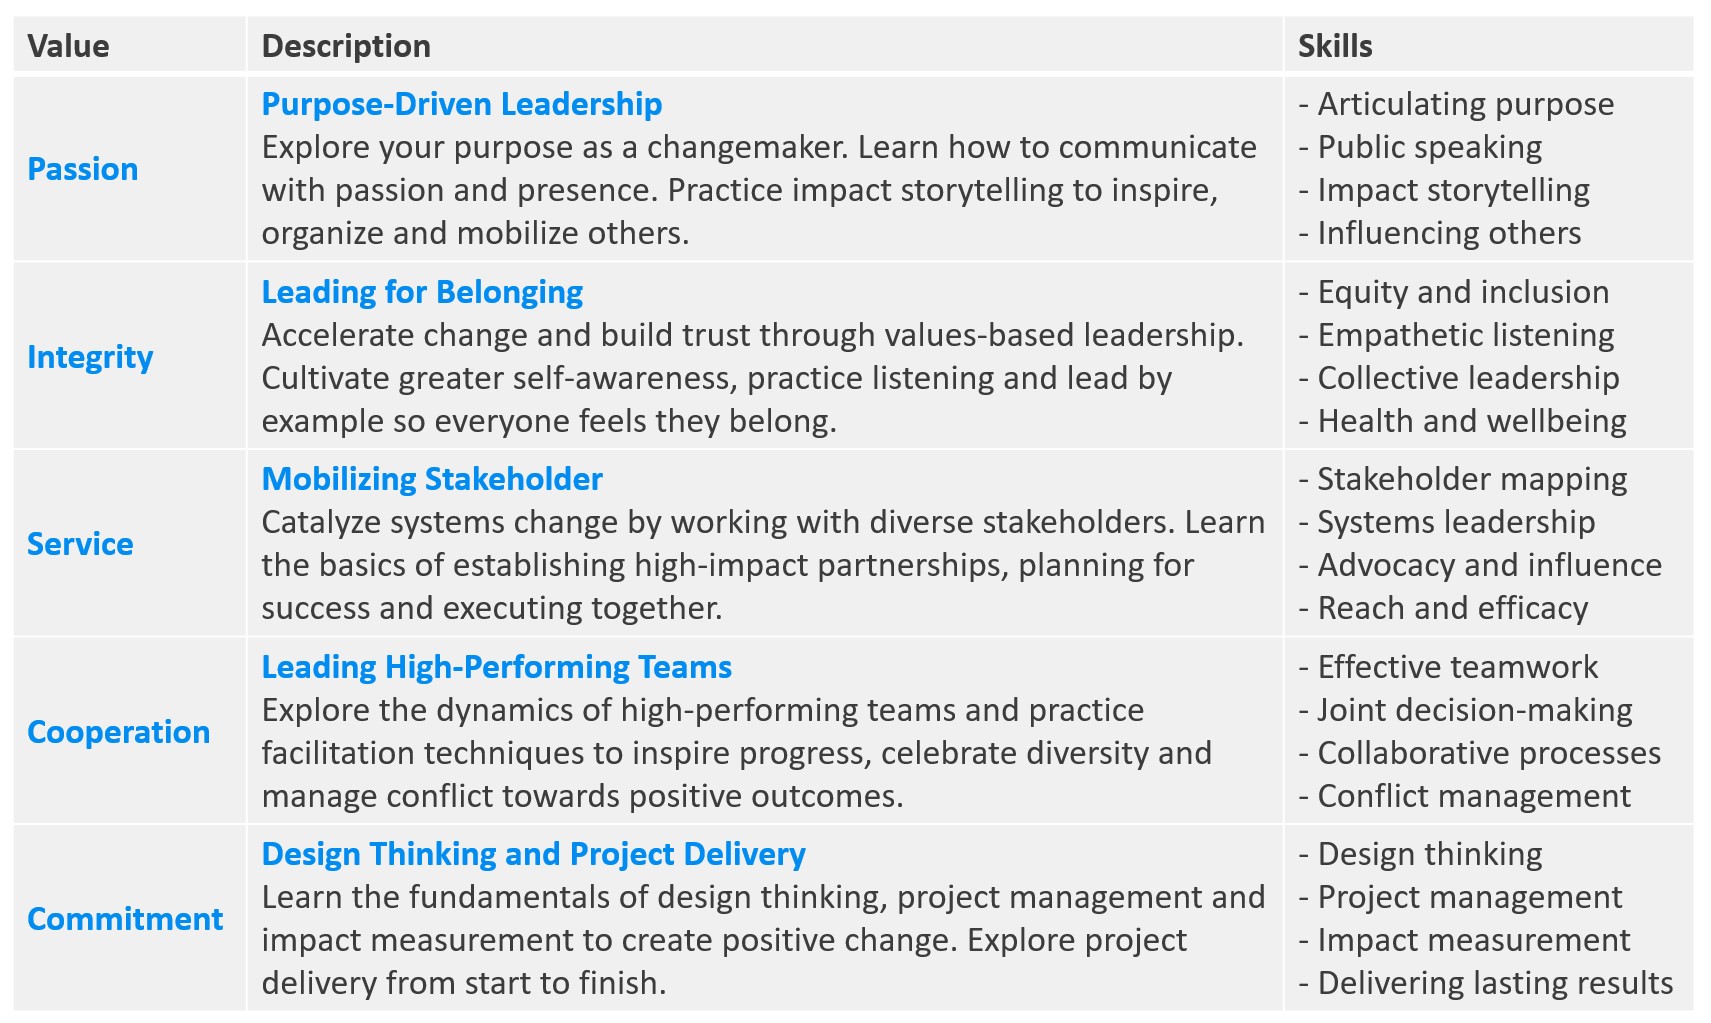Select the Service value label
This screenshot has width=1711, height=1023.
80,544
